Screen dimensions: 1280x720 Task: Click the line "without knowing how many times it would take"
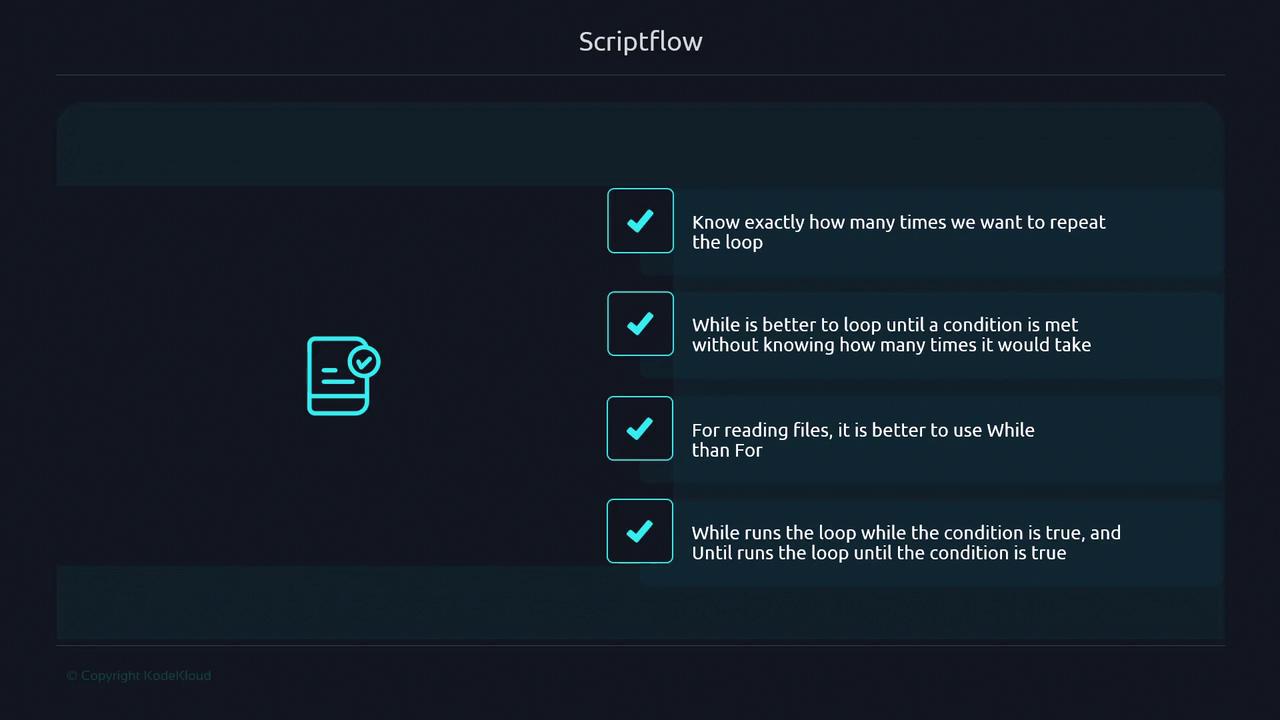click(x=890, y=345)
